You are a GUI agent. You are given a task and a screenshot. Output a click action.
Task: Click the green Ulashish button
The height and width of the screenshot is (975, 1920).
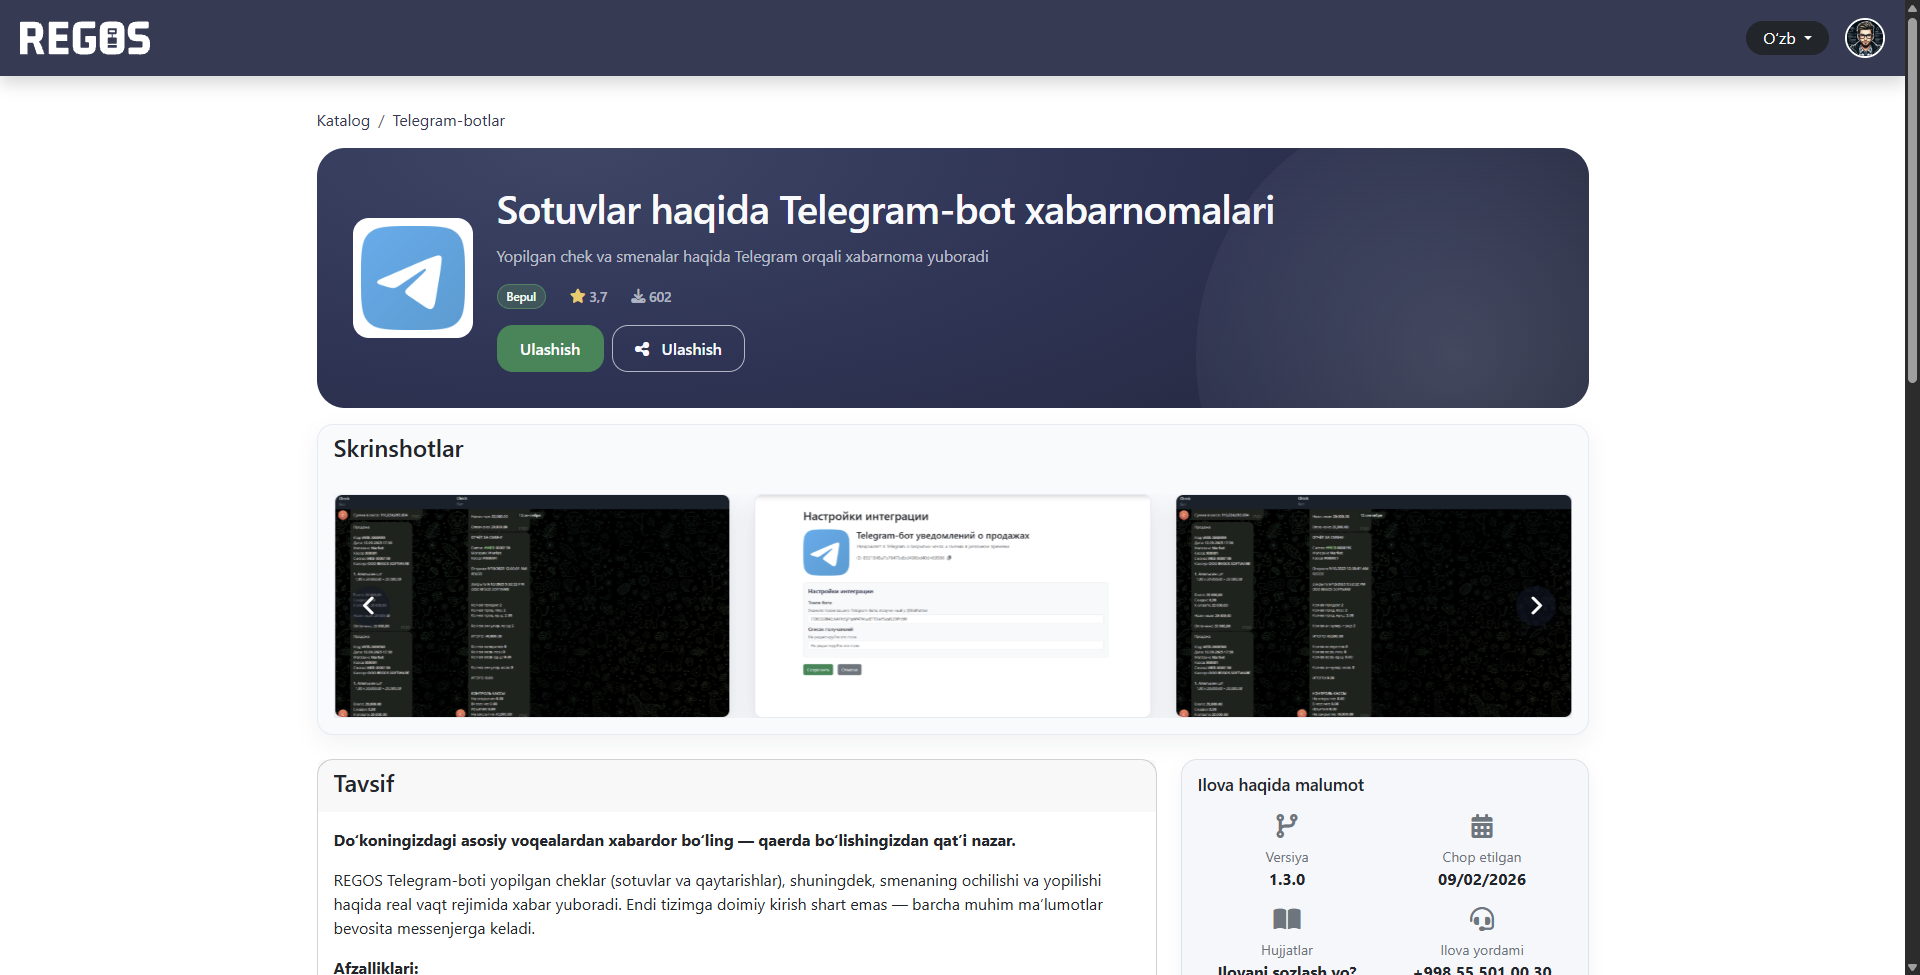tap(550, 349)
